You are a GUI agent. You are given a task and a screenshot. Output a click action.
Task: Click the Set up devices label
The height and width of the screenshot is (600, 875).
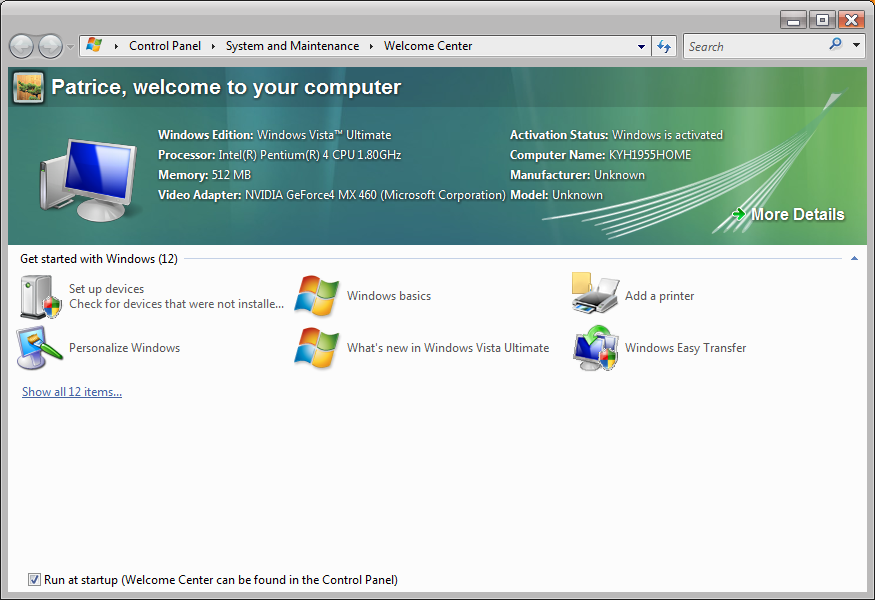point(107,289)
